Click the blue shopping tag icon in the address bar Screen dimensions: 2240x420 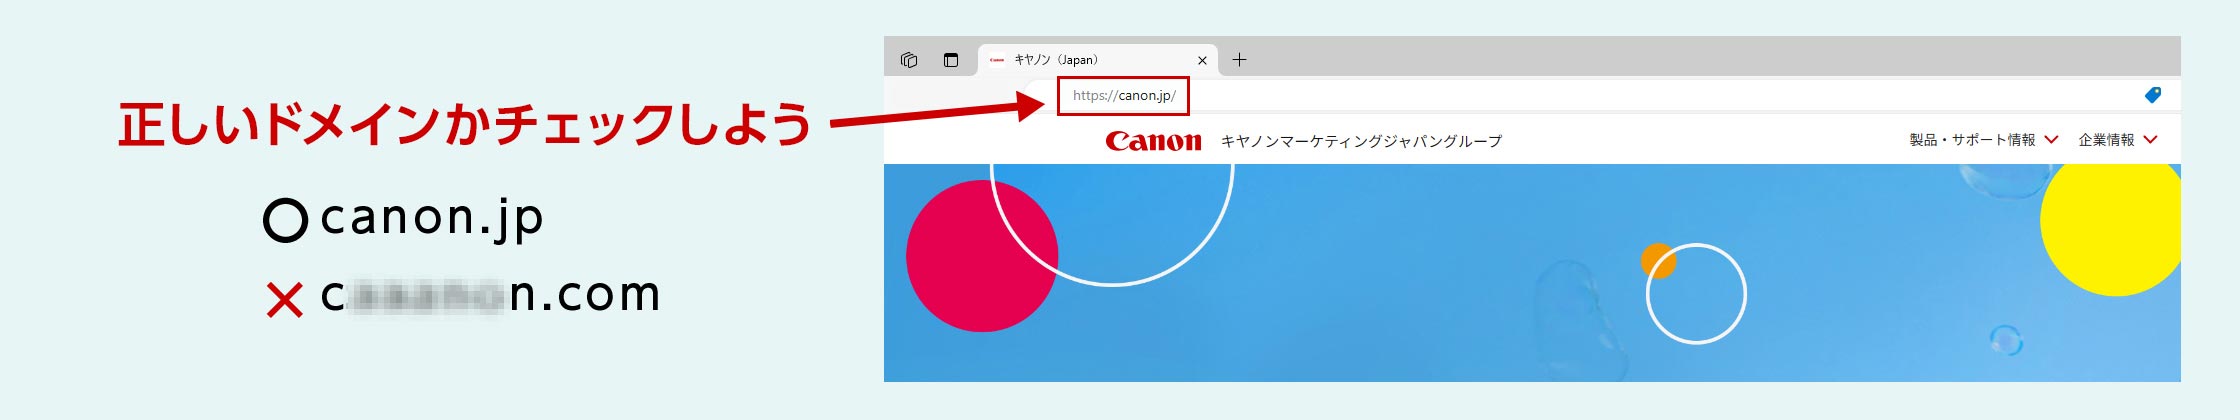(2153, 95)
